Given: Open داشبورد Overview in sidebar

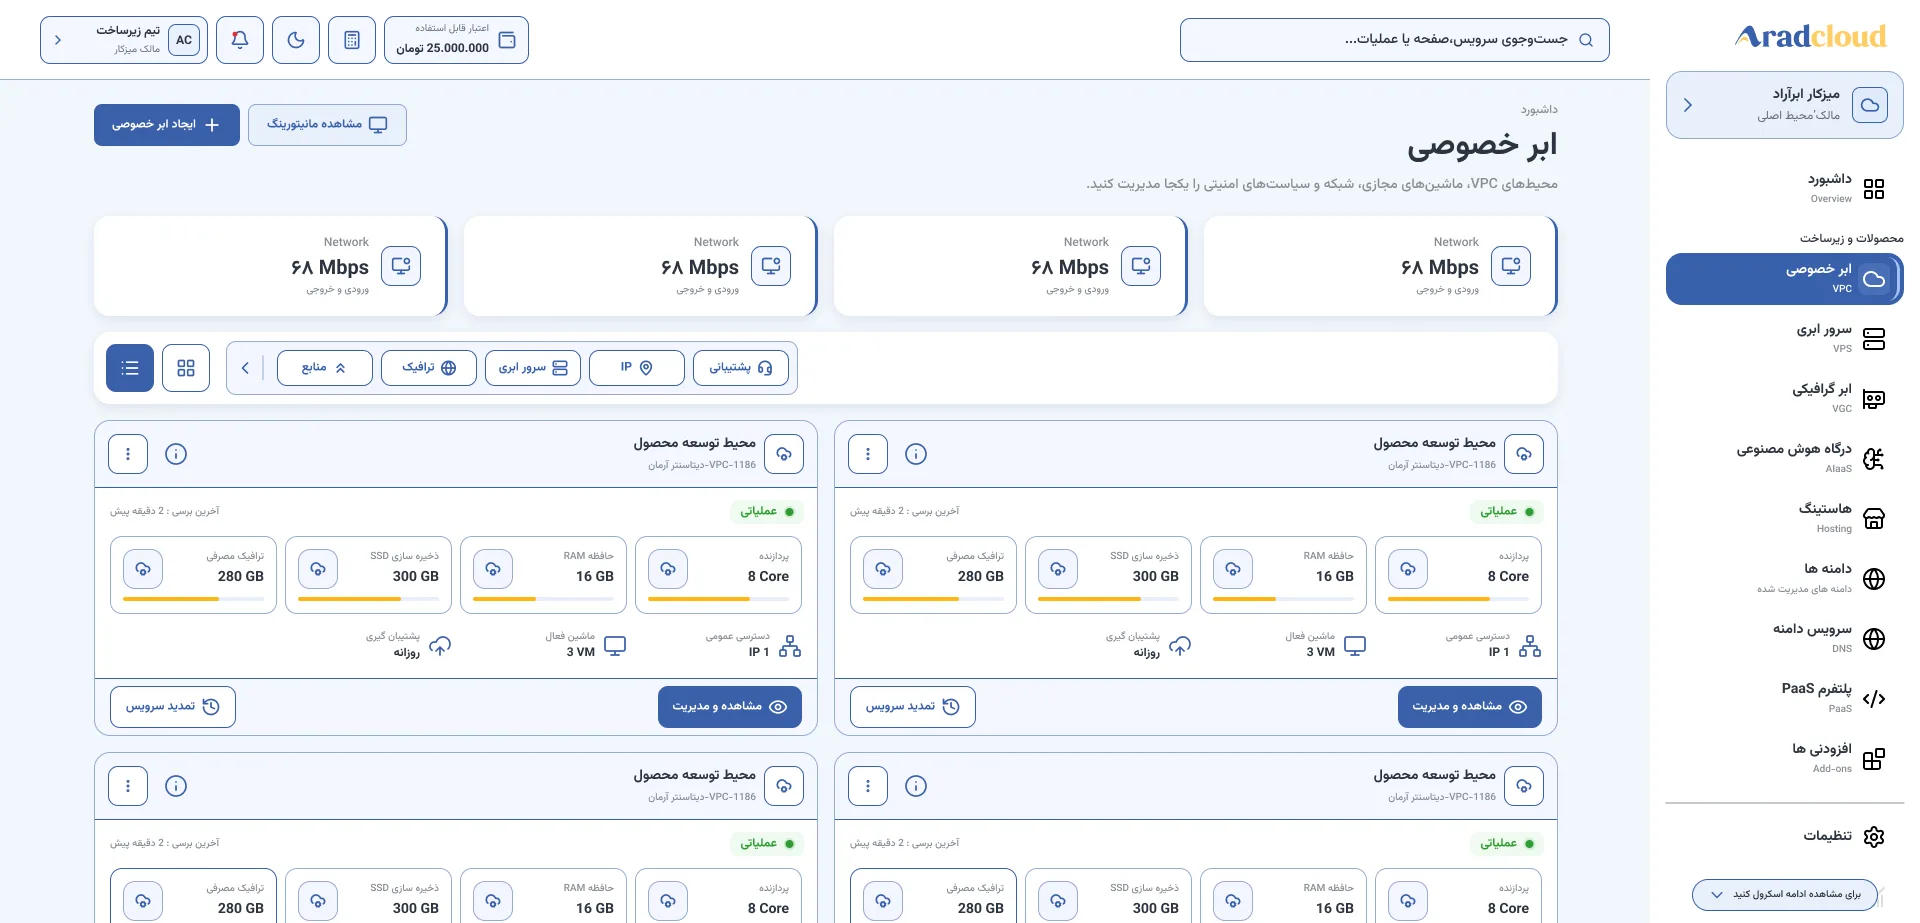Looking at the screenshot, I should (1784, 188).
